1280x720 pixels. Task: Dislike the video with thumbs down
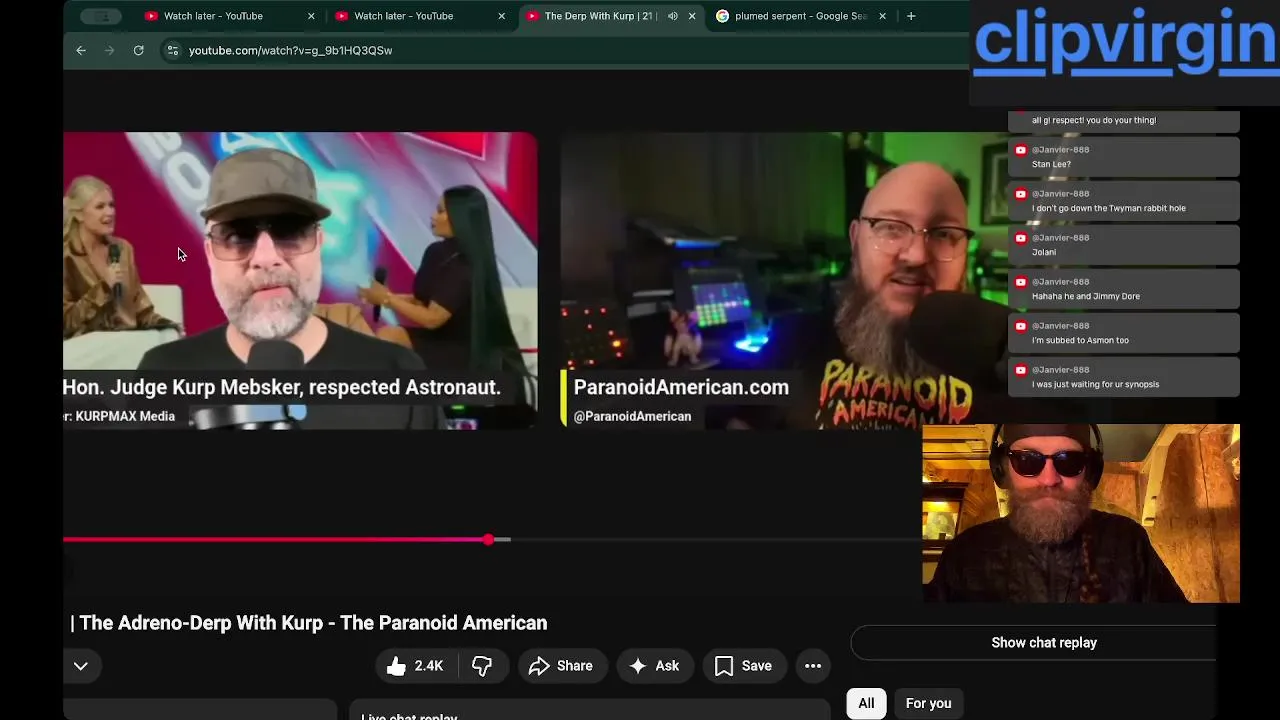[x=482, y=666]
